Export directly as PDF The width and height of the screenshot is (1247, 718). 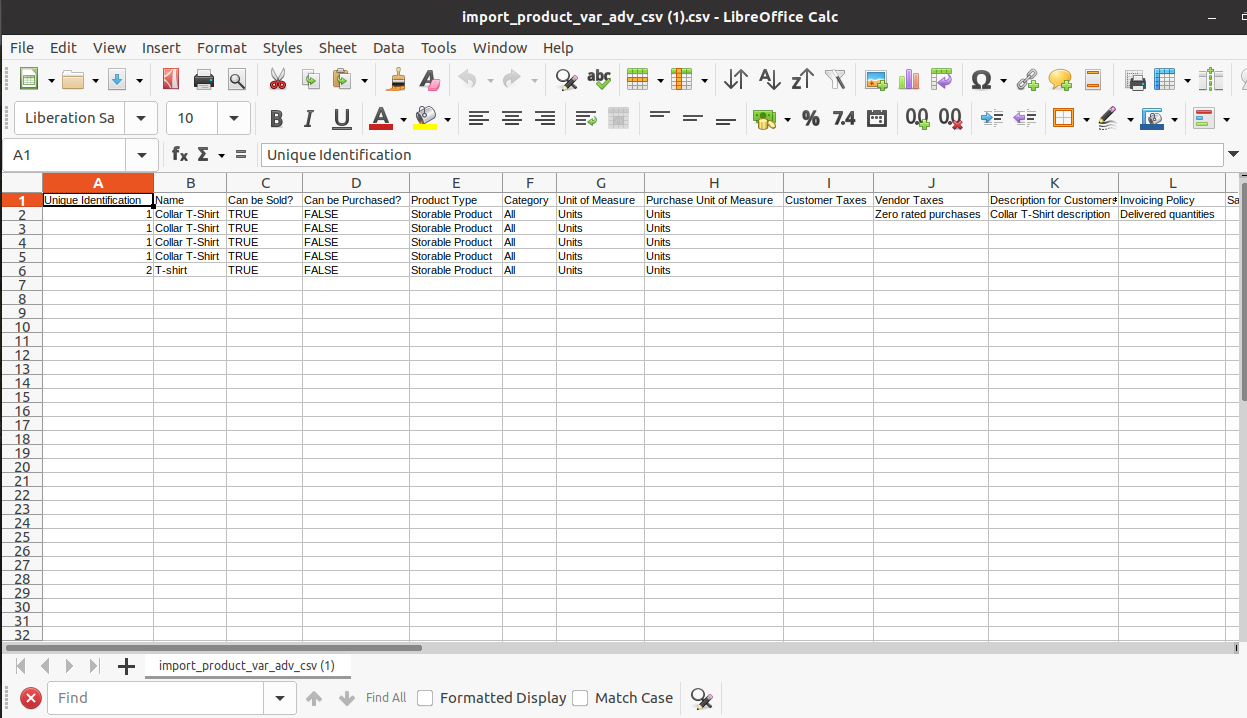pos(170,79)
